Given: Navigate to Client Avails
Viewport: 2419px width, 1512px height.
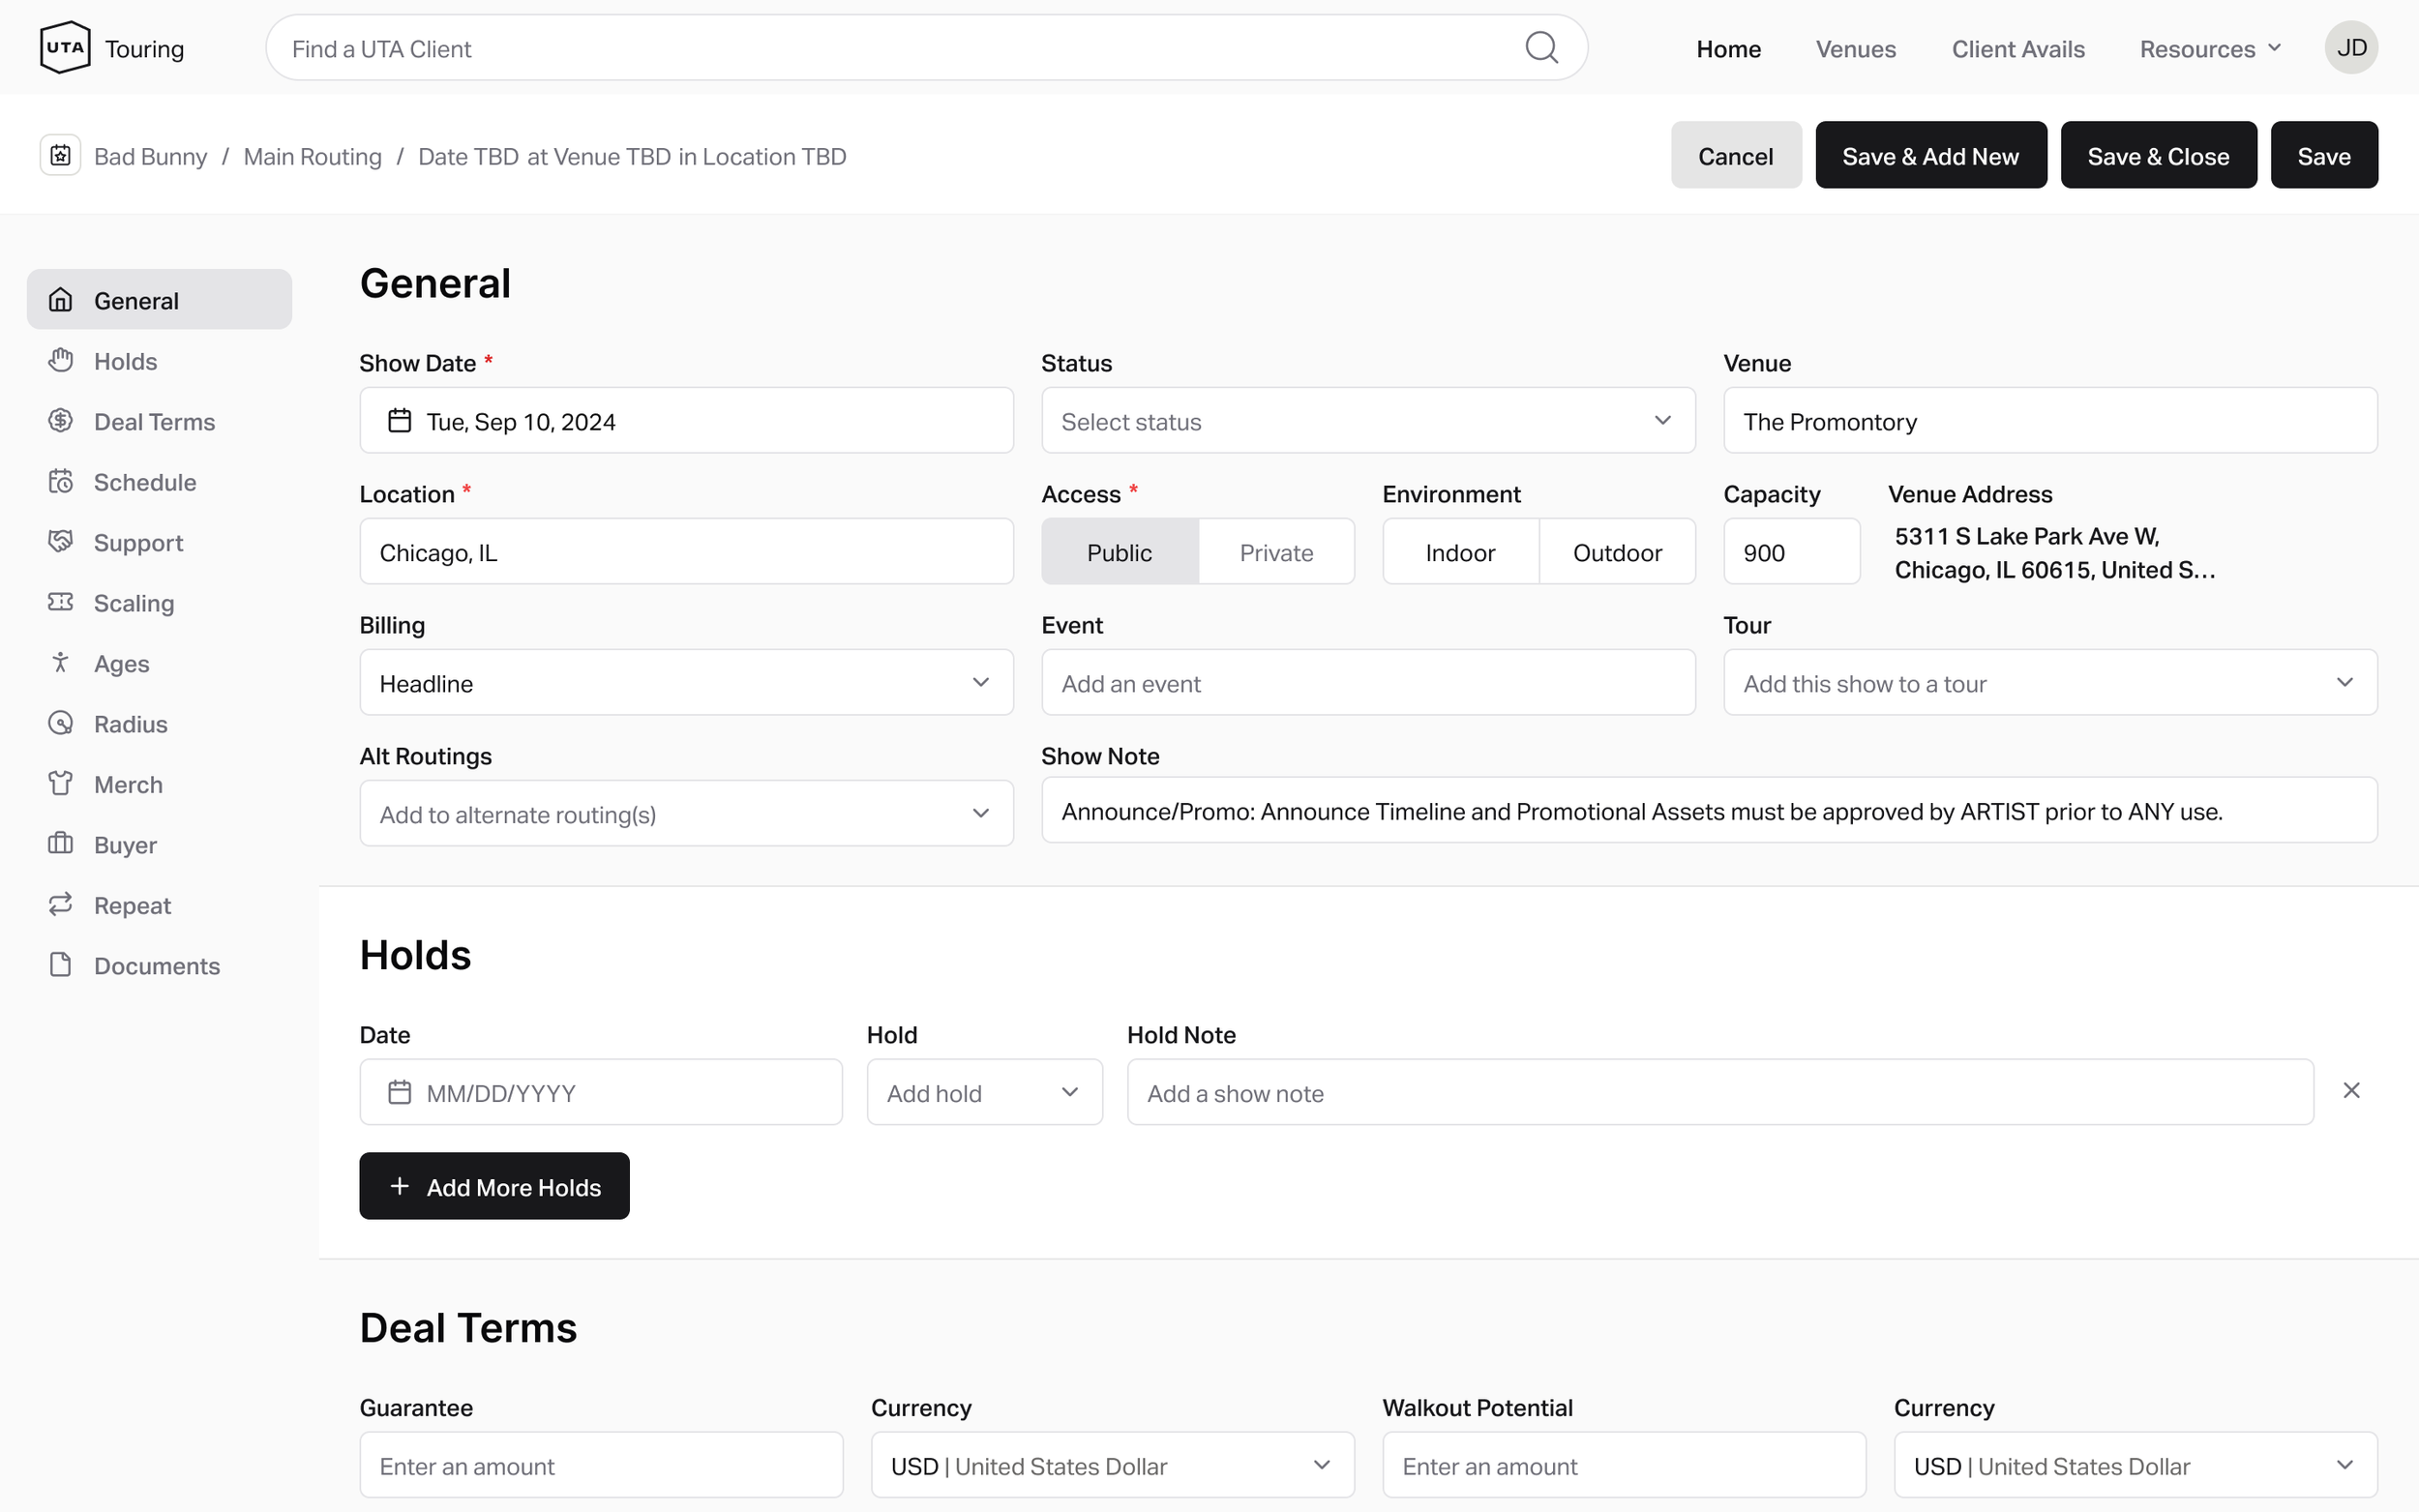Looking at the screenshot, I should (2018, 48).
